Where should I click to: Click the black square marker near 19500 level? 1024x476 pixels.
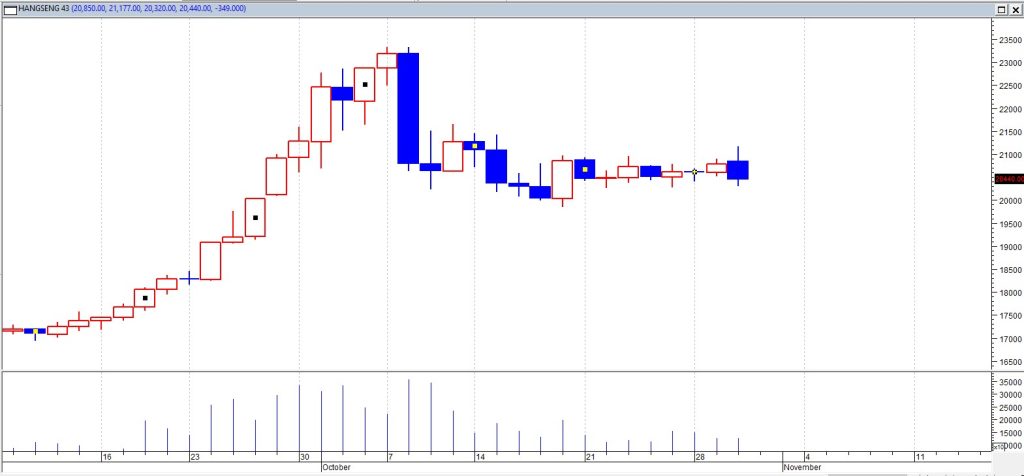point(255,218)
